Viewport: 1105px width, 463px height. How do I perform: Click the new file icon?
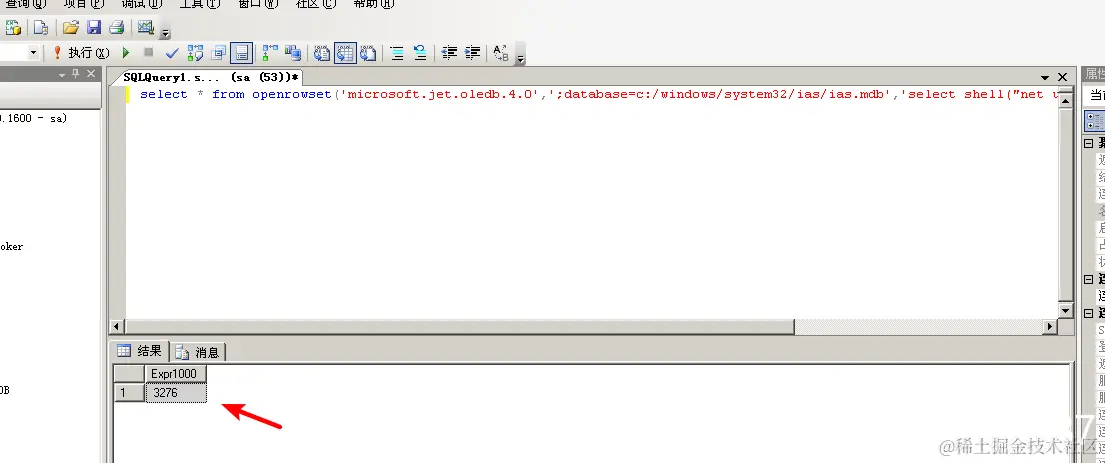click(x=40, y=27)
